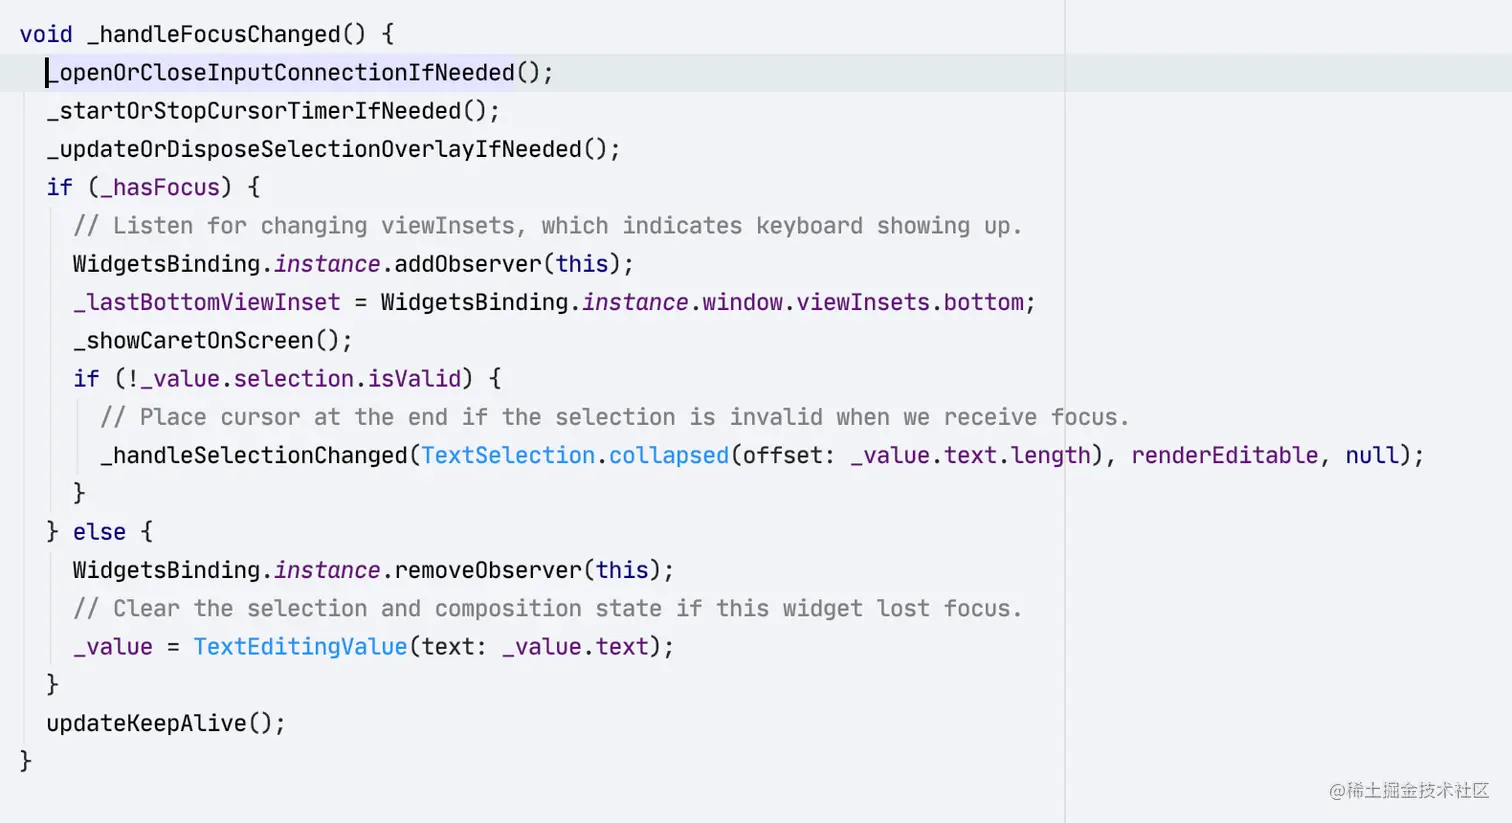1512x823 pixels.
Task: Click the updateKeepAlive call
Action: click(146, 723)
